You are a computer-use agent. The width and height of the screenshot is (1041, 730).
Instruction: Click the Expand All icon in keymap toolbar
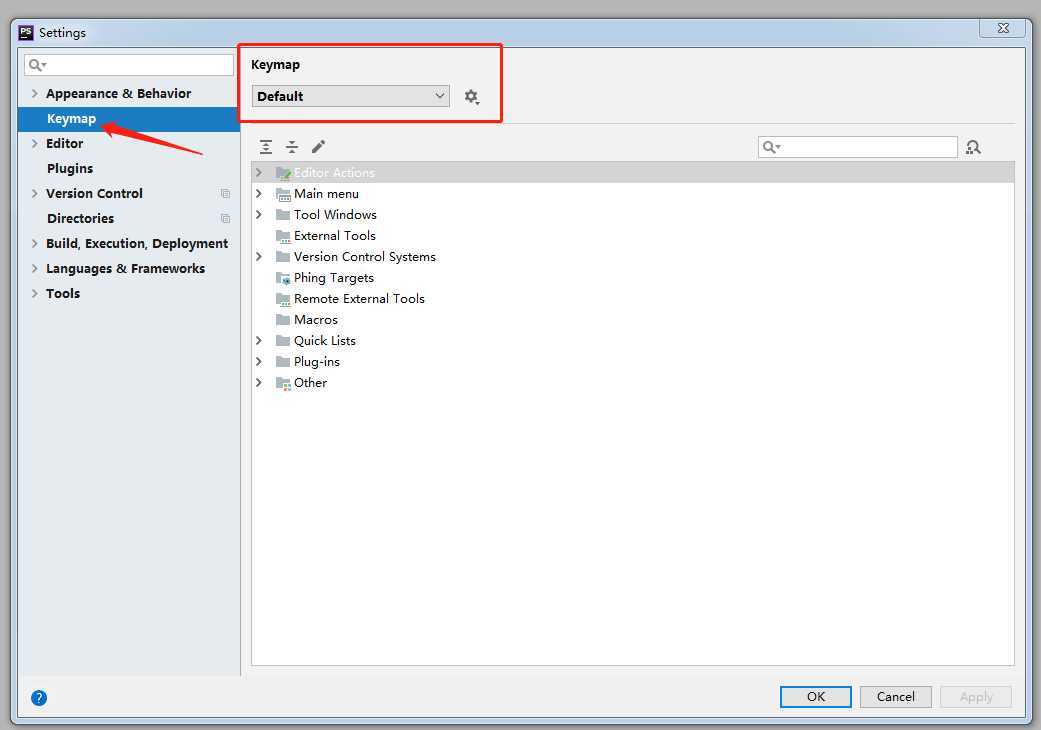tap(266, 147)
